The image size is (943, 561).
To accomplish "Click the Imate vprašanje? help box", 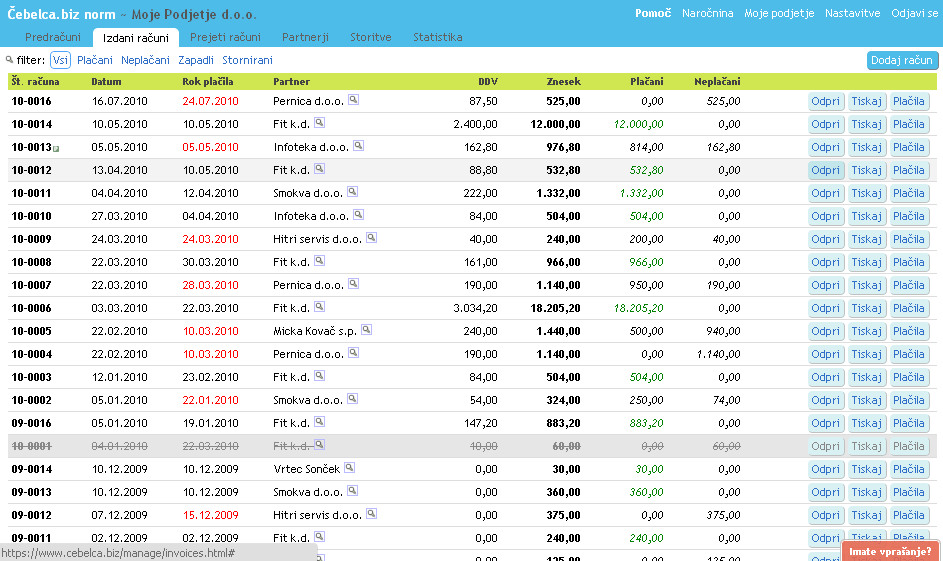I will tap(890, 551).
